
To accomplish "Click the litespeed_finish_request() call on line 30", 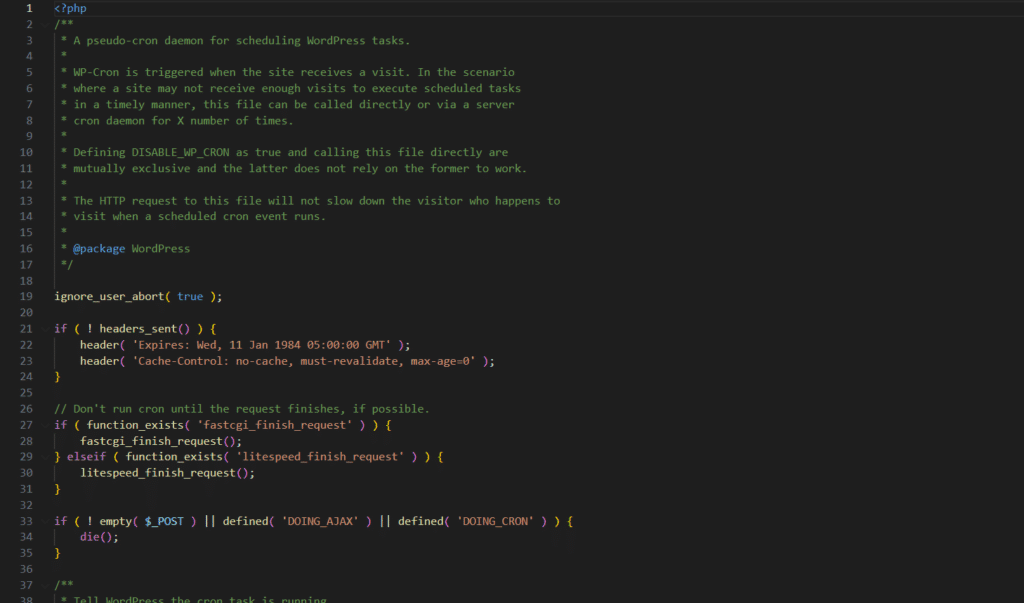I will click(x=167, y=472).
